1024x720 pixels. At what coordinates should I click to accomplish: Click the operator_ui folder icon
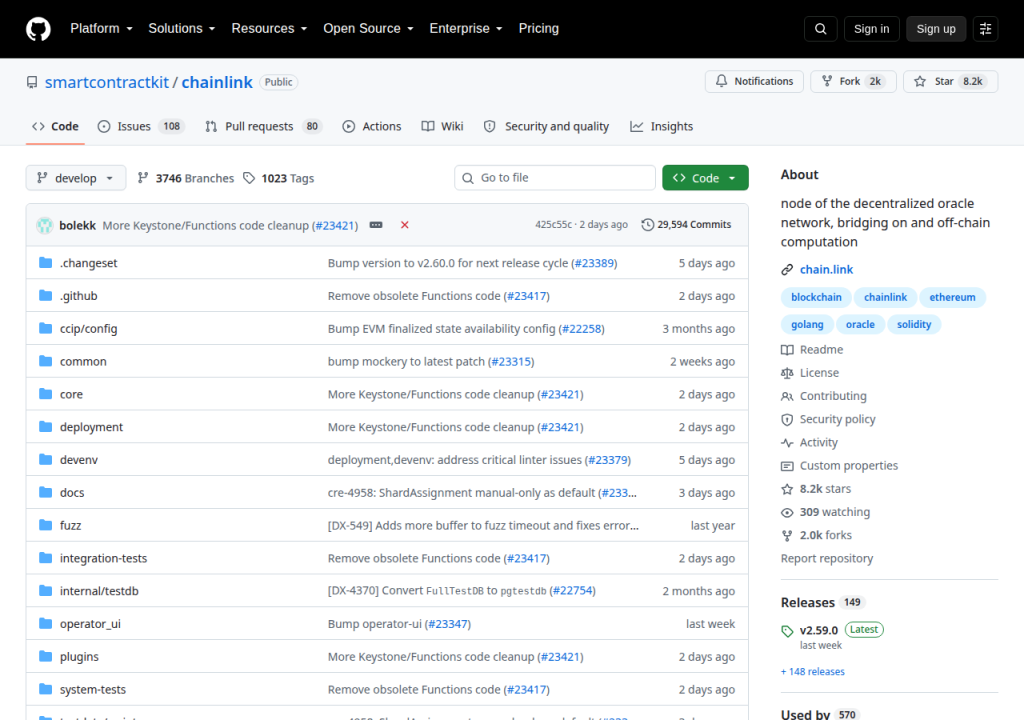pyautogui.click(x=45, y=623)
